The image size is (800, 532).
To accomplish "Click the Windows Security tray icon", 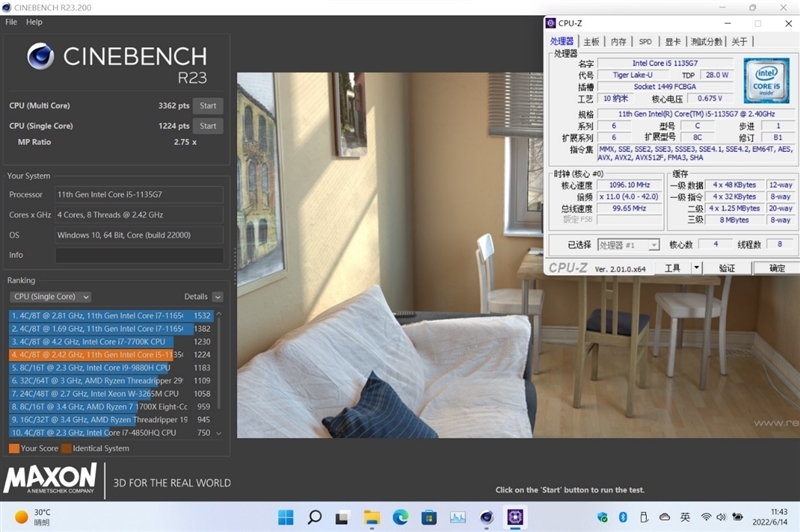I will [x=602, y=517].
